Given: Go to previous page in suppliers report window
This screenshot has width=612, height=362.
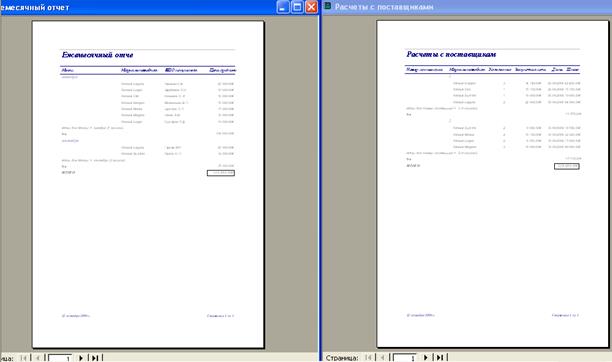Looking at the screenshot, I should pyautogui.click(x=382, y=357).
